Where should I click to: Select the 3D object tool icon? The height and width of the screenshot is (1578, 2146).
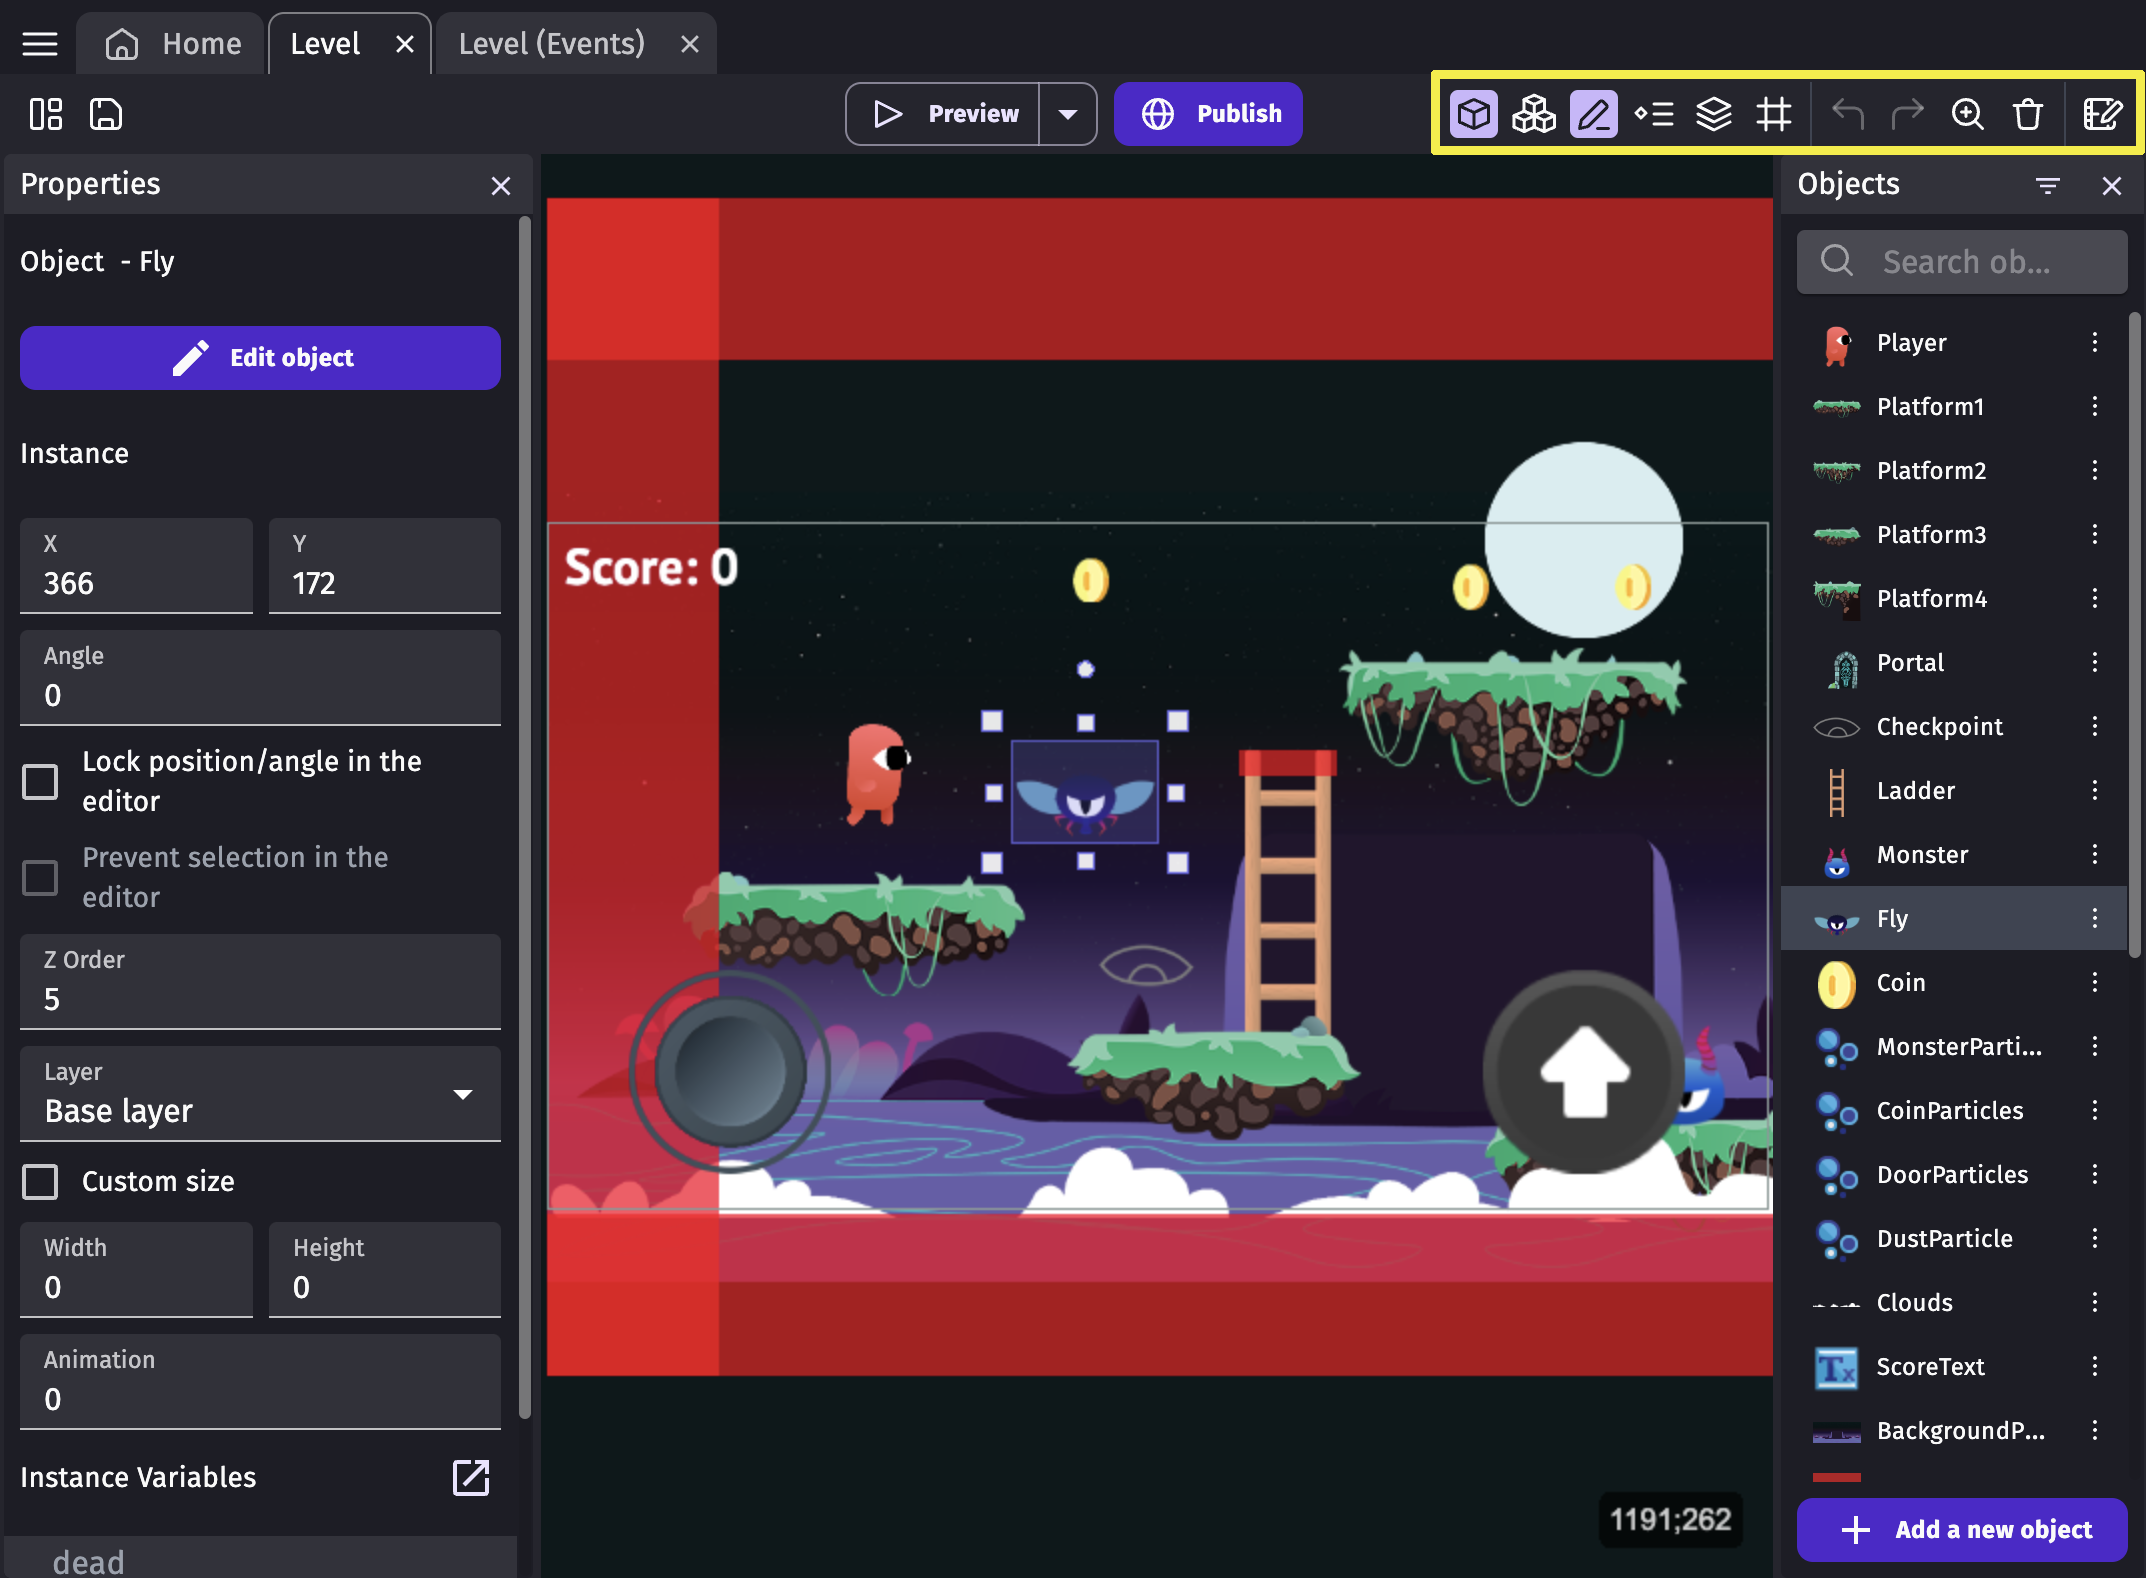click(x=1475, y=113)
